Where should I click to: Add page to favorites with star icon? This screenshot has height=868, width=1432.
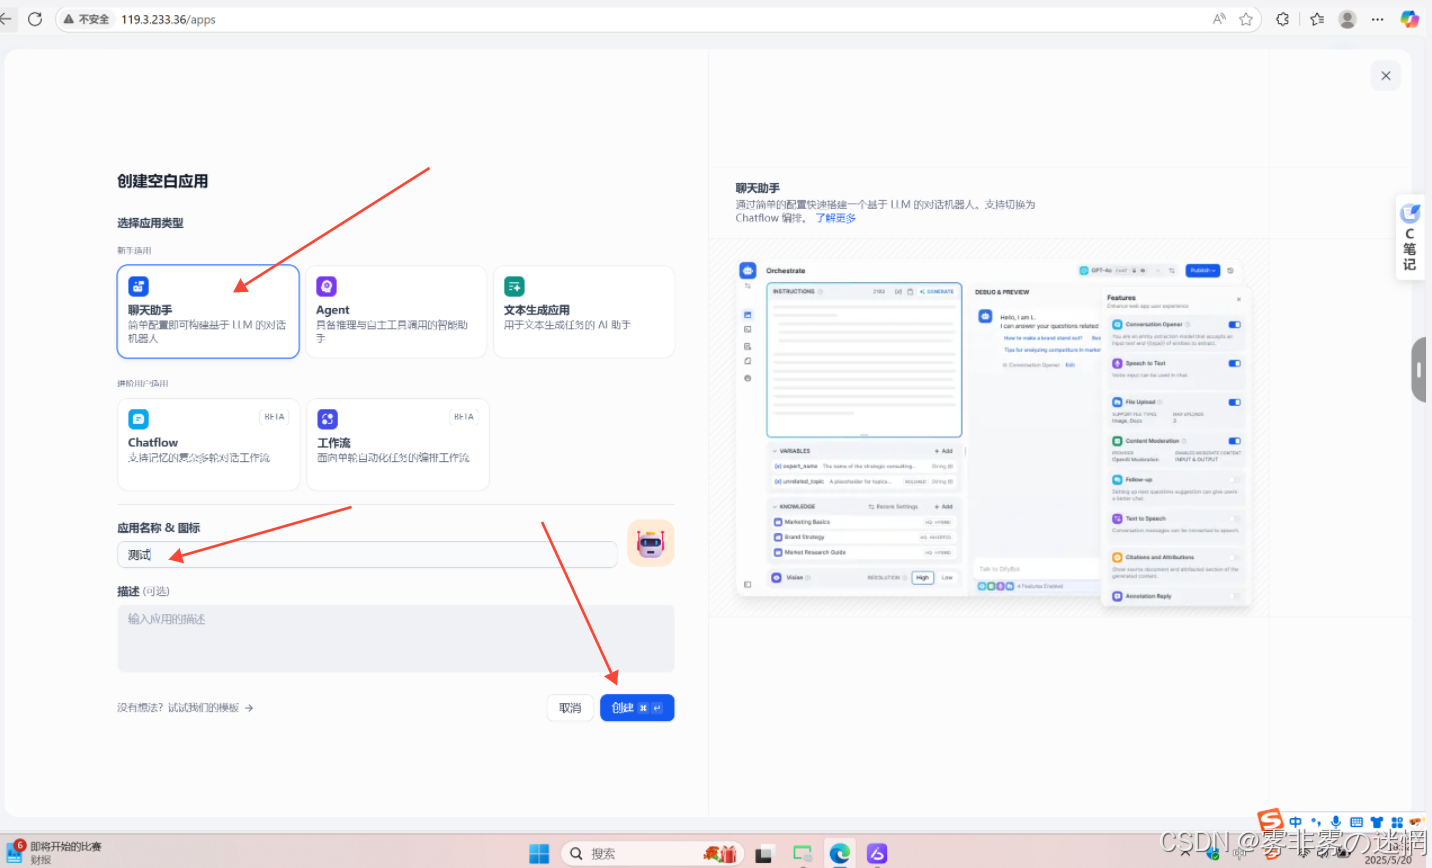(x=1246, y=19)
